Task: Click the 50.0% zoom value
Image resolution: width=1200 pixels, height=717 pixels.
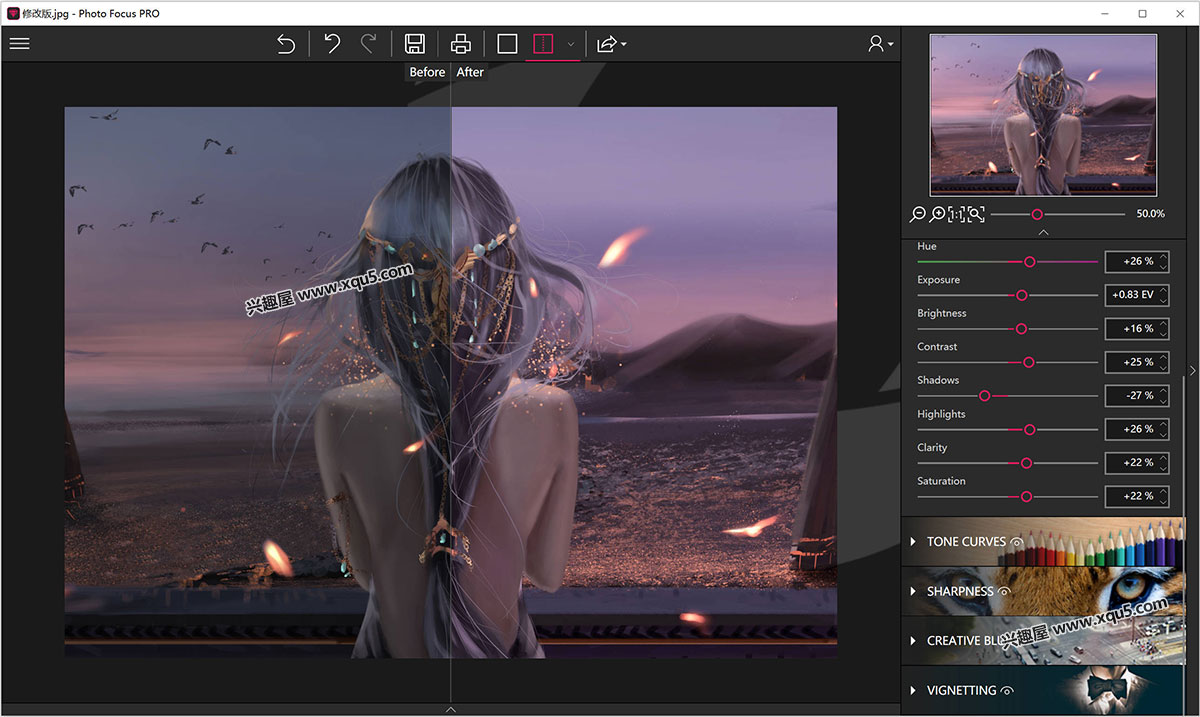Action: (x=1150, y=214)
